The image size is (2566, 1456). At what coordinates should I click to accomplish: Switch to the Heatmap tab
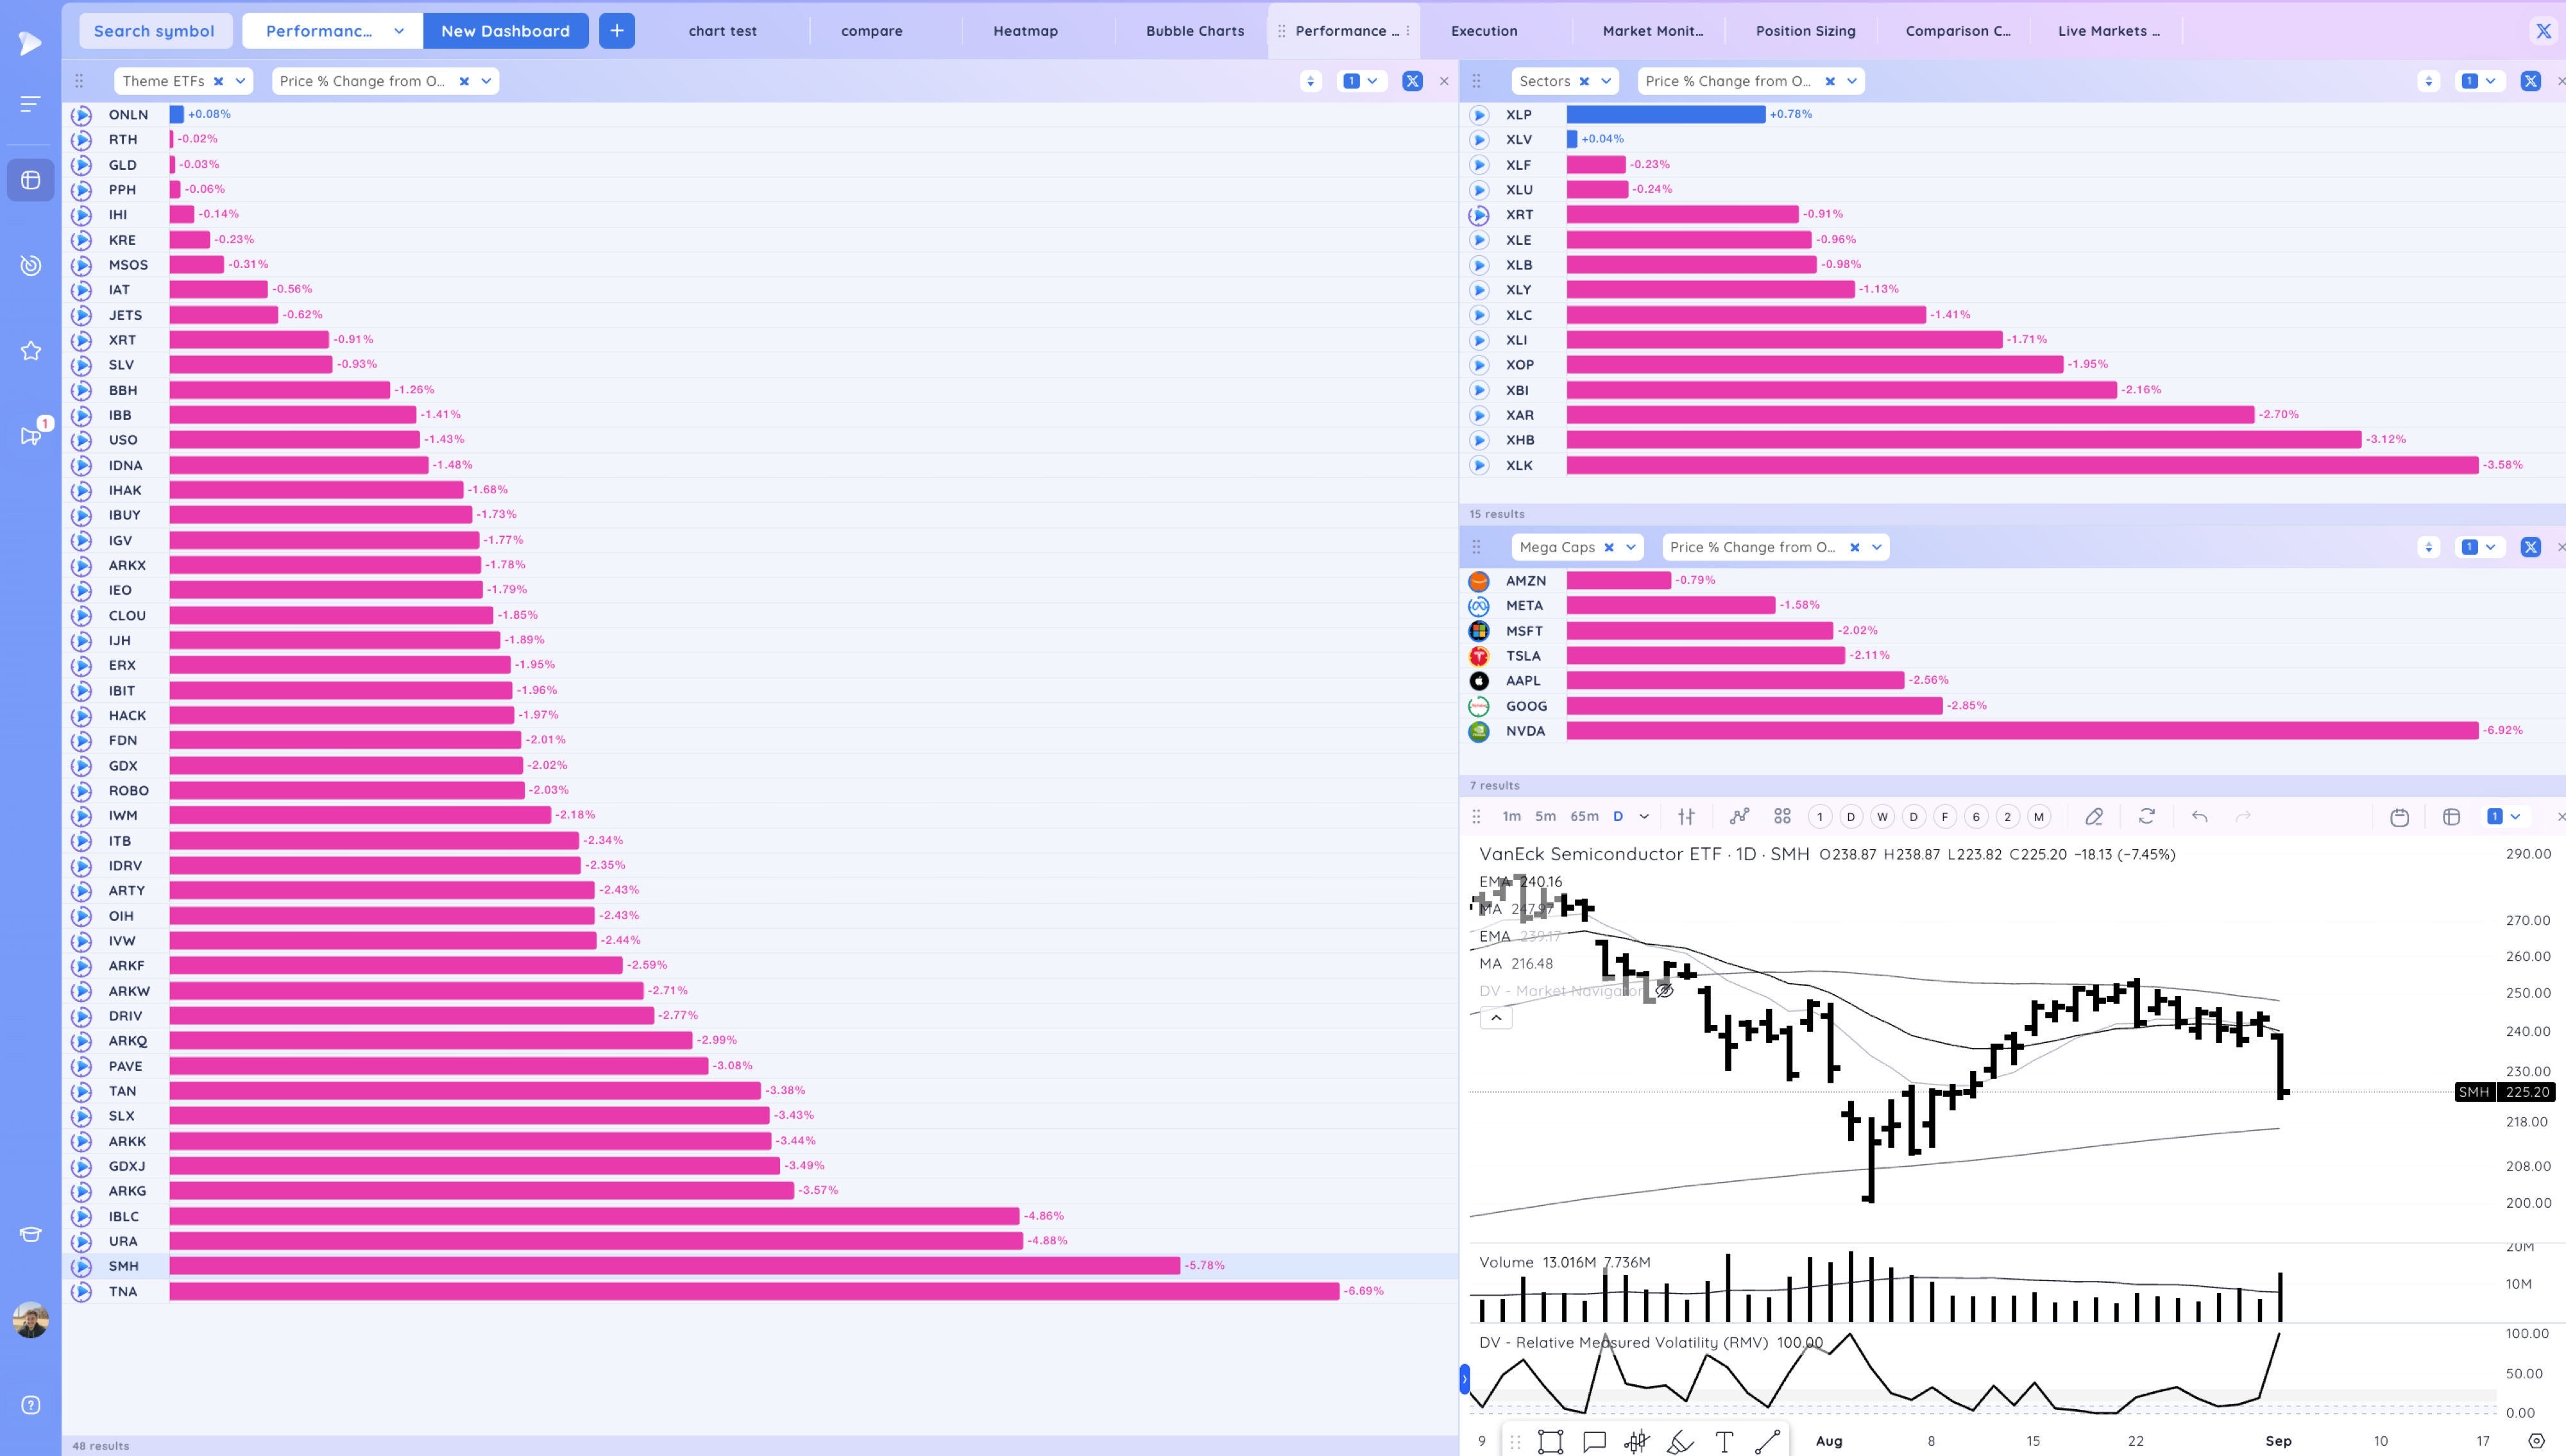(1025, 31)
